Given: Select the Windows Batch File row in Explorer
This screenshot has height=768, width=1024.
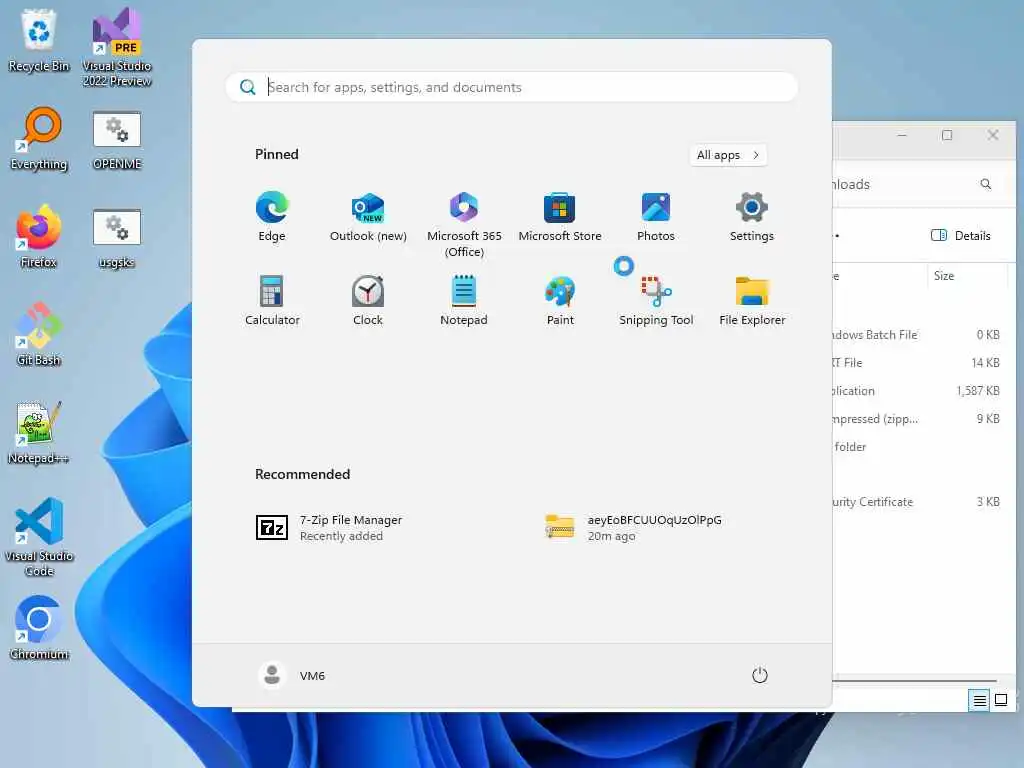Looking at the screenshot, I should [920, 334].
